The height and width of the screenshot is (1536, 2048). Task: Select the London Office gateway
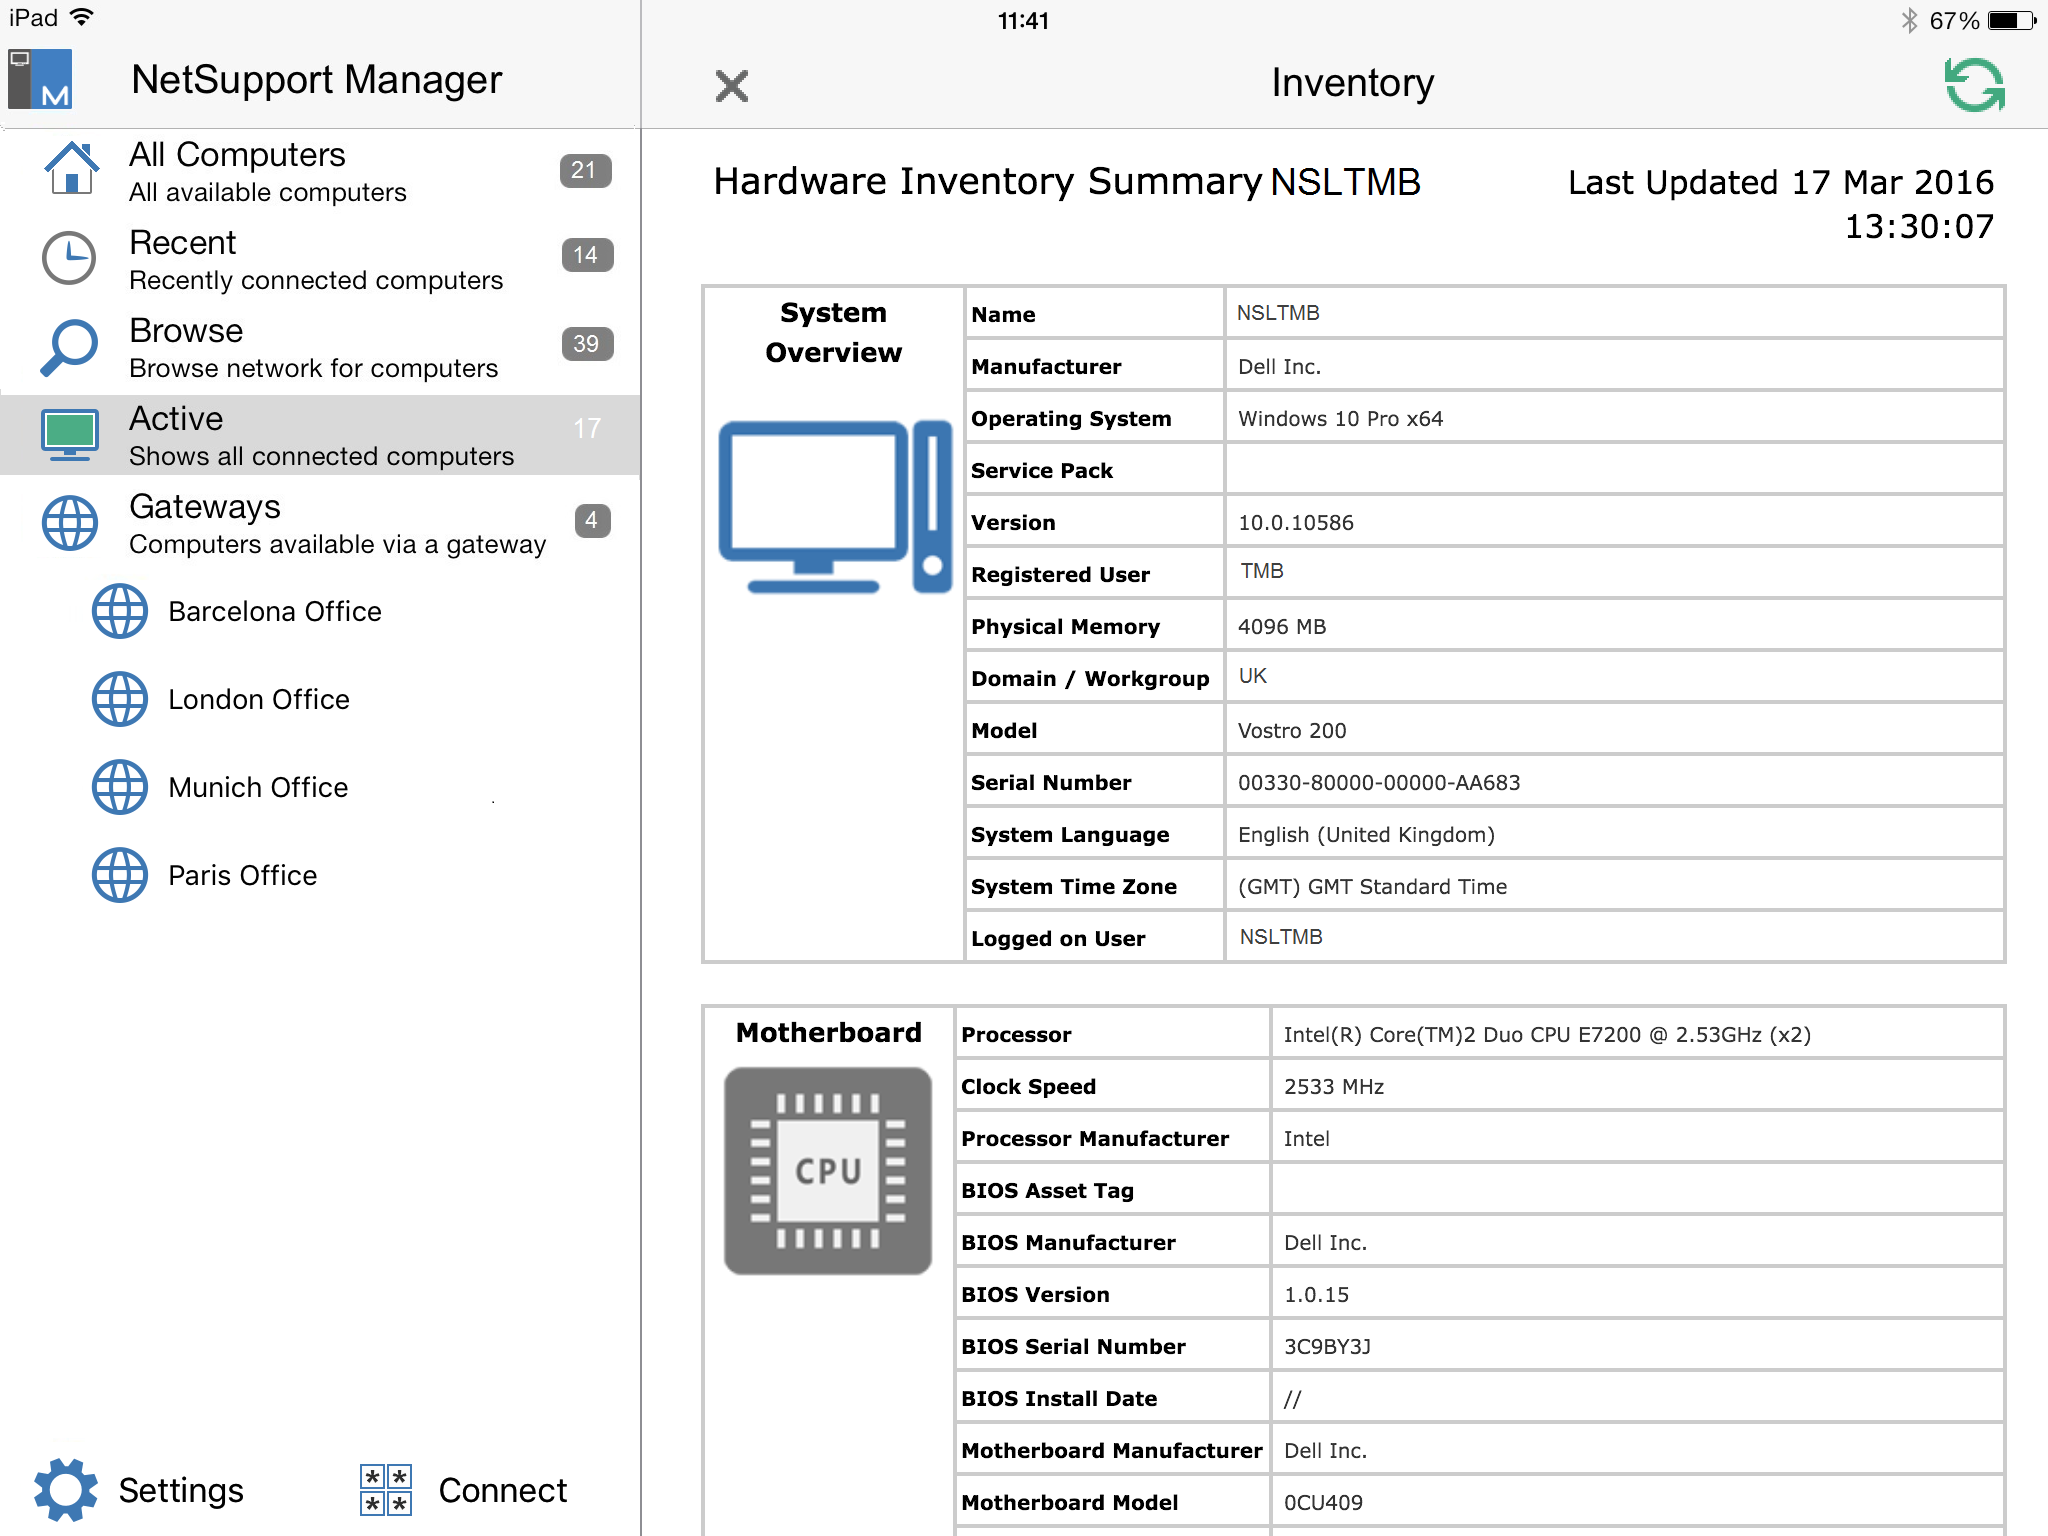pyautogui.click(x=259, y=699)
